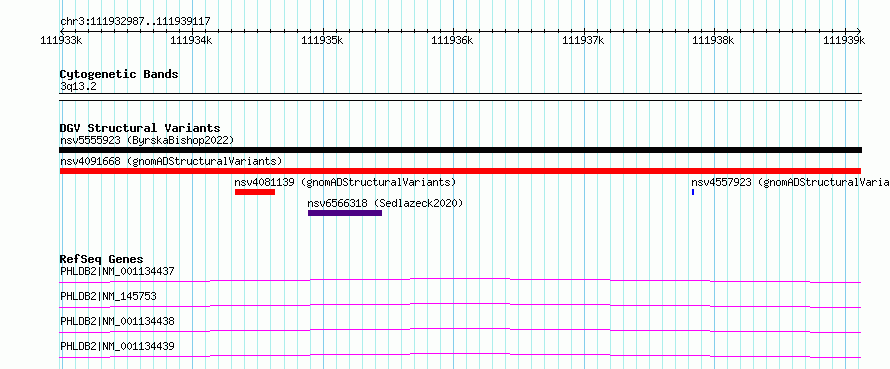Click the 111934k ruler tick label
Screen dimensions: 890x369
191,40
